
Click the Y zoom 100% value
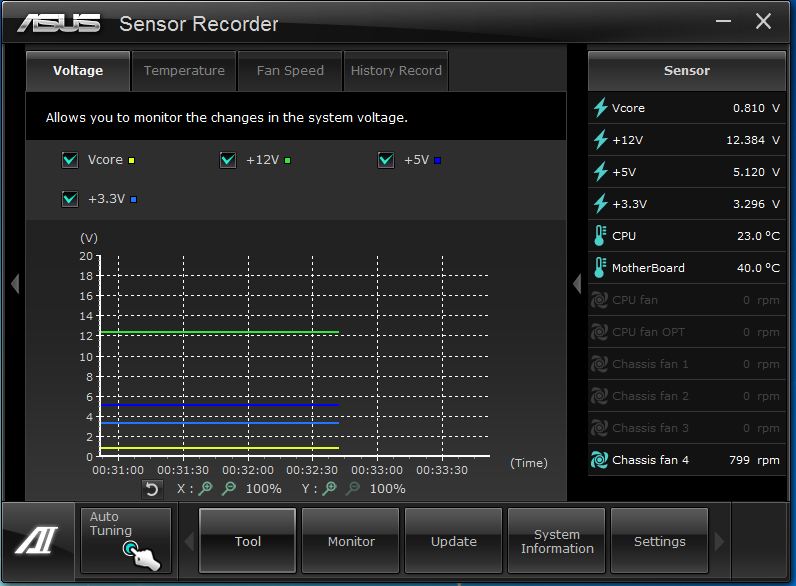(387, 489)
